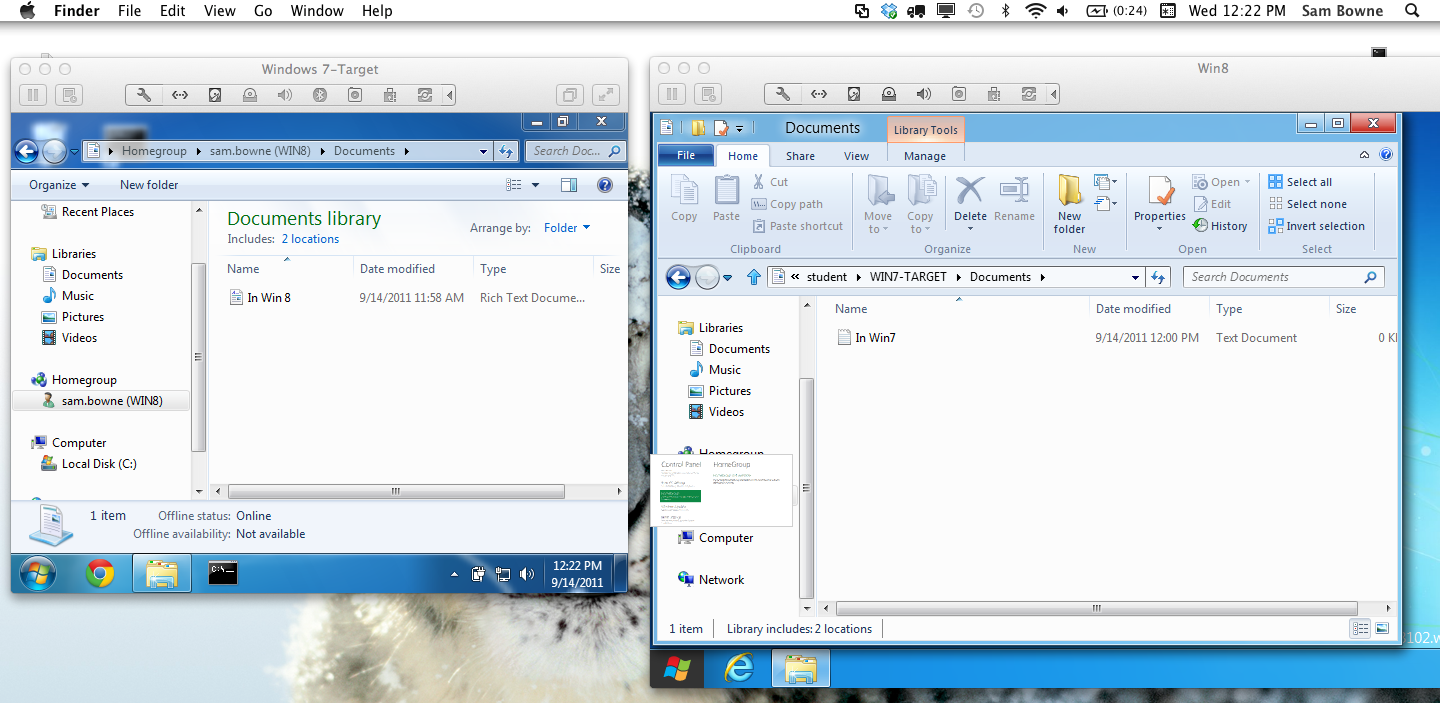The height and width of the screenshot is (703, 1440).
Task: Click Bluetooth icon in Windows 7-Target VM toolbar
Action: coord(320,95)
